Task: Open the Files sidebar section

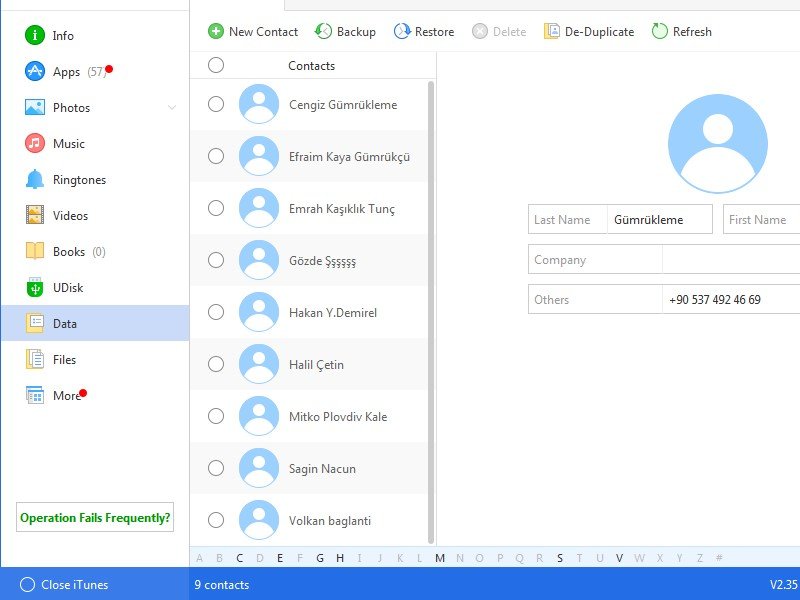Action: [x=64, y=360]
